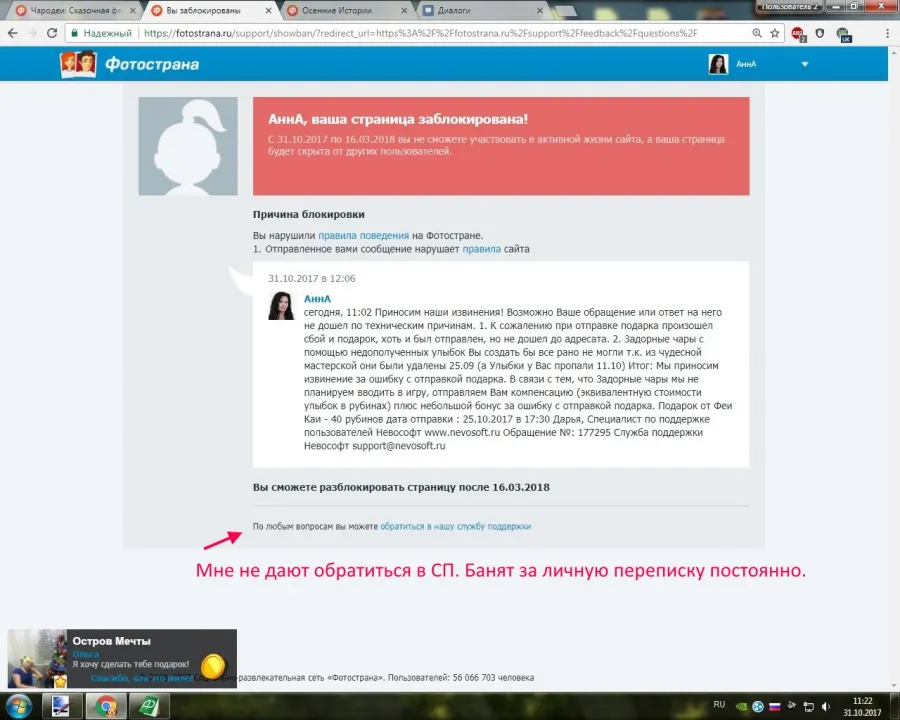Click the address bar URL field
This screenshot has height=720, width=900.
(422, 33)
